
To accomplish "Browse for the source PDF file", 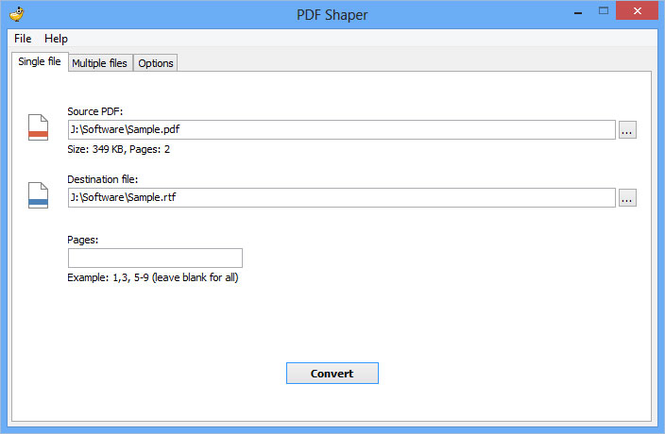I will coord(627,130).
